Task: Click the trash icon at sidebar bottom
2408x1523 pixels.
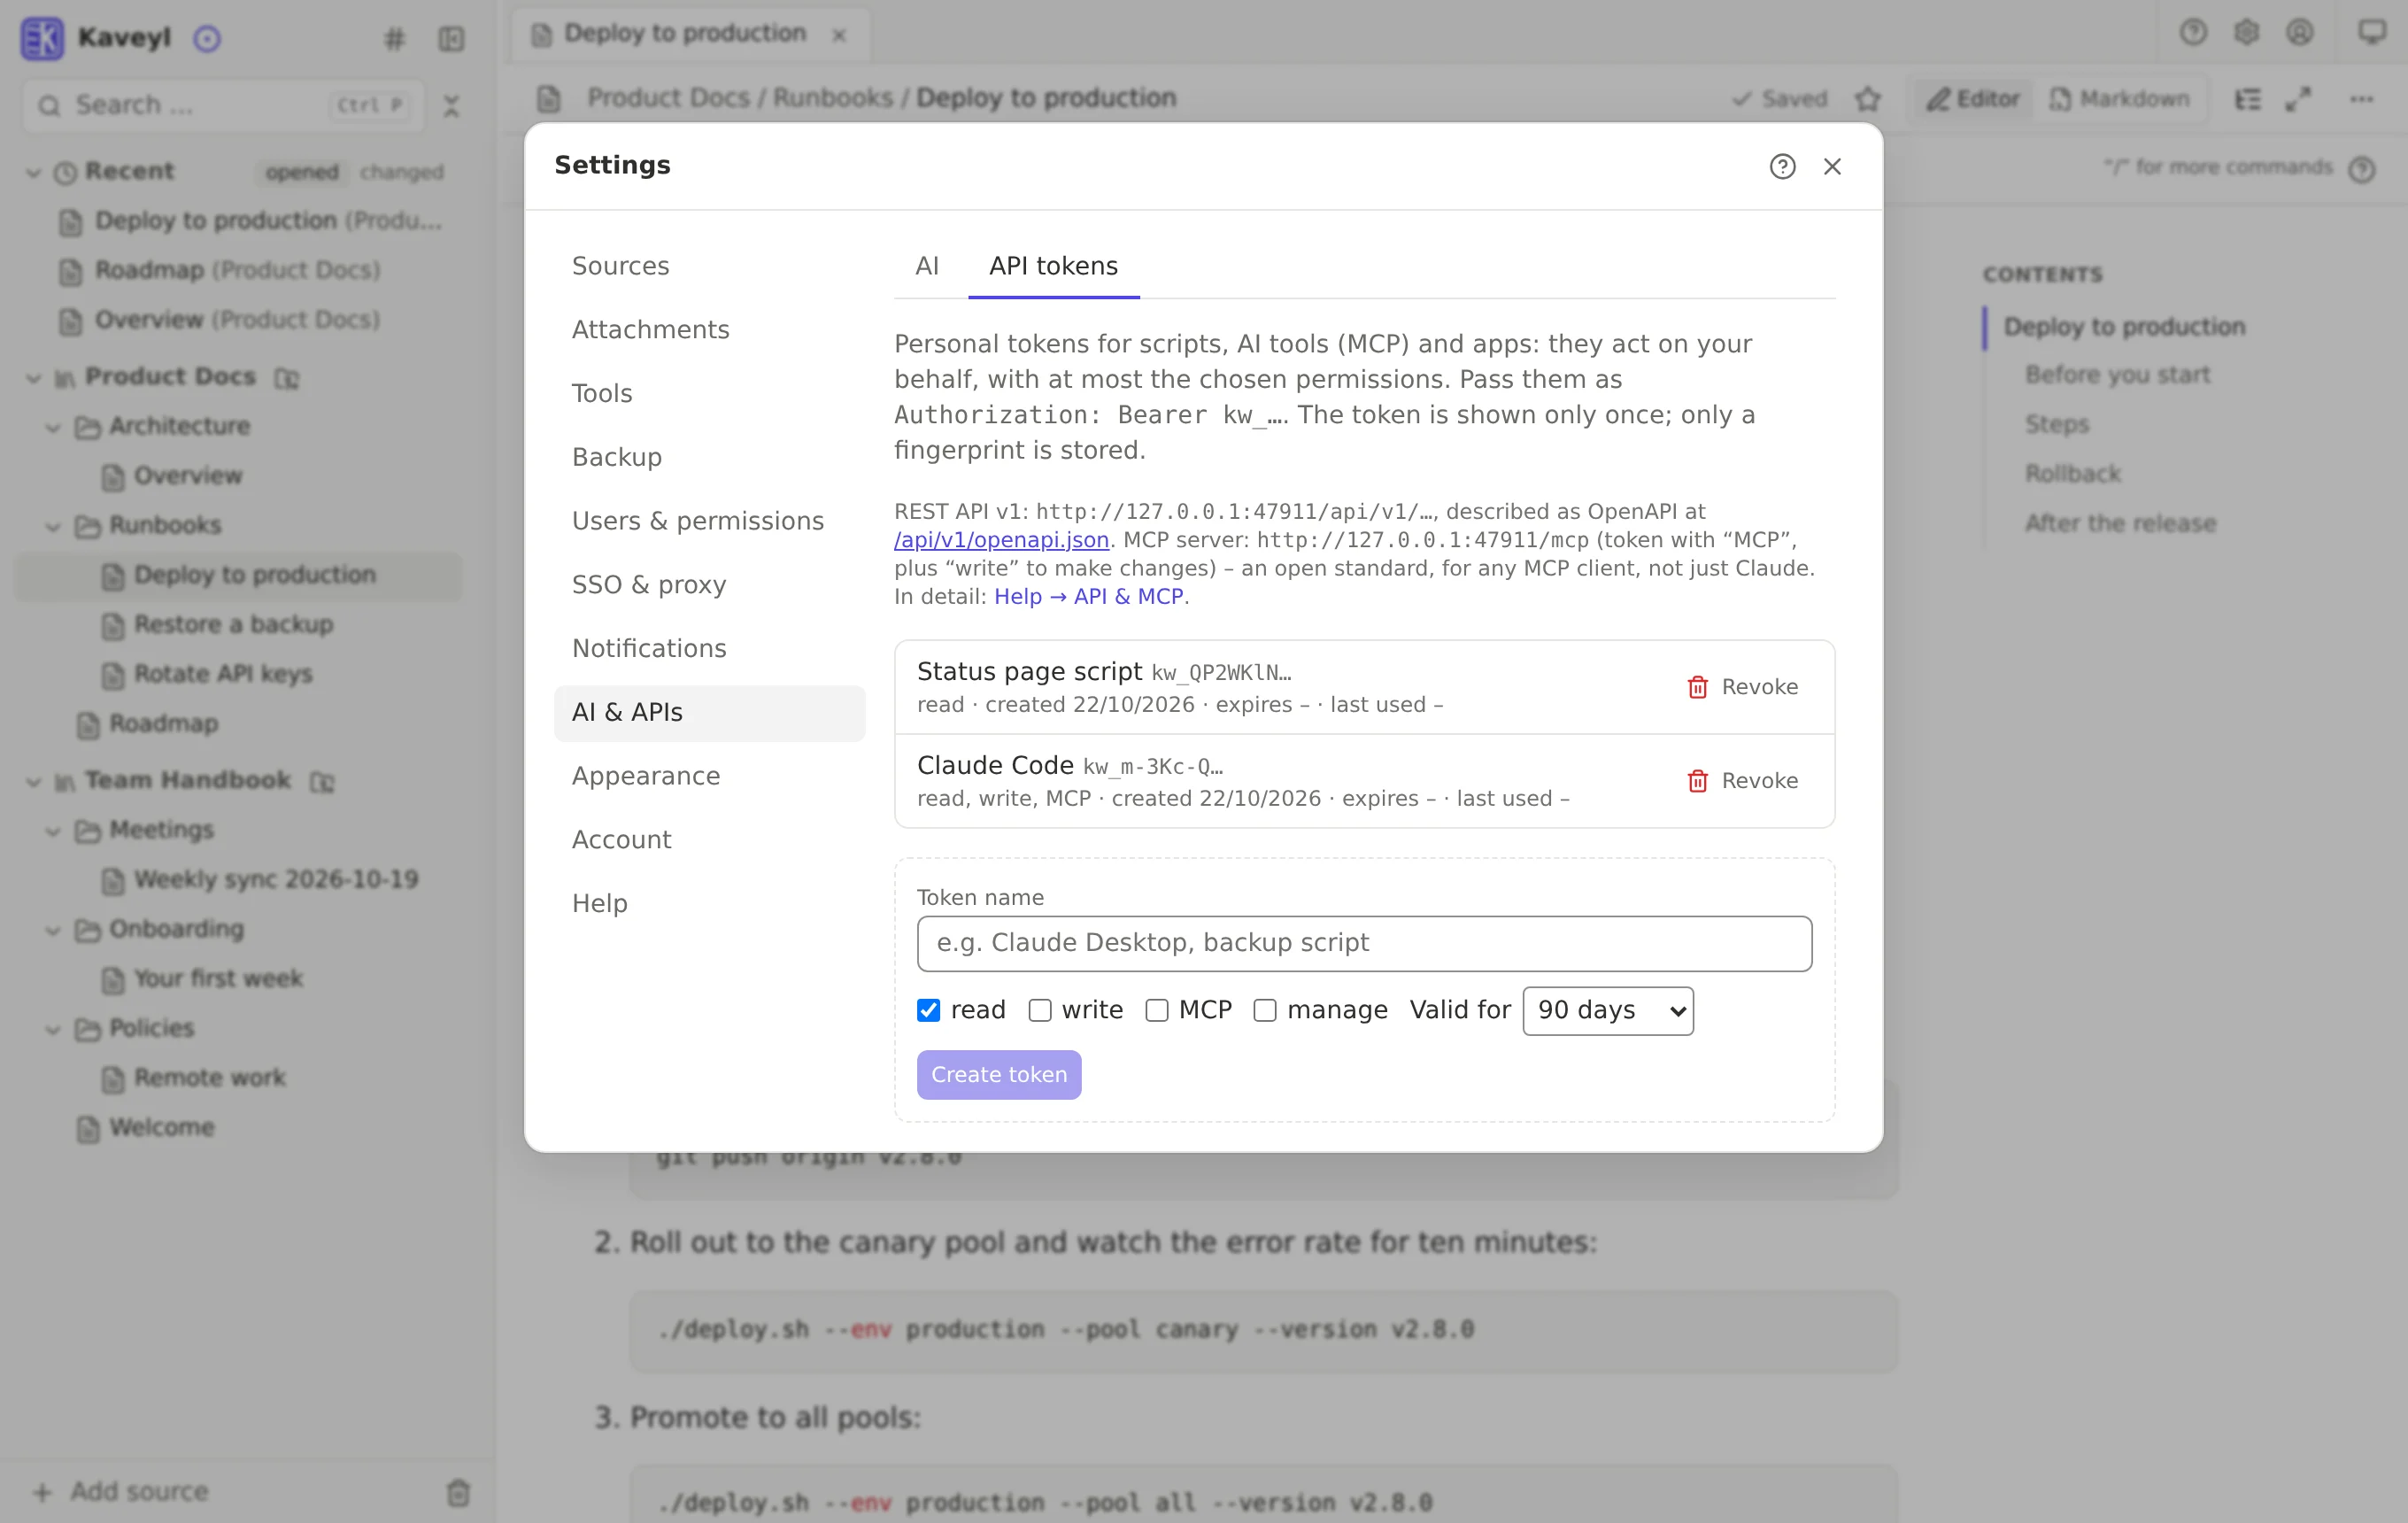Action: pos(458,1492)
